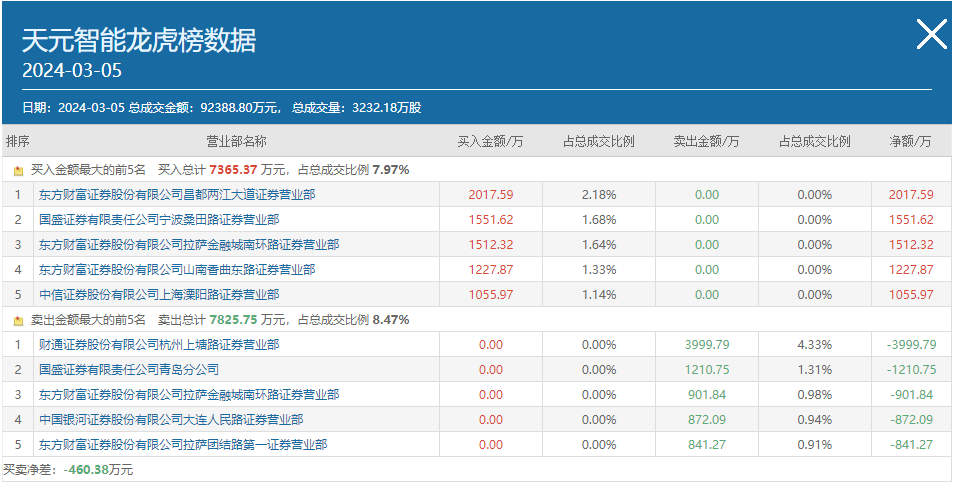The image size is (955, 487).
Task: Click the -872.09 net amount cell
Action: pos(911,419)
